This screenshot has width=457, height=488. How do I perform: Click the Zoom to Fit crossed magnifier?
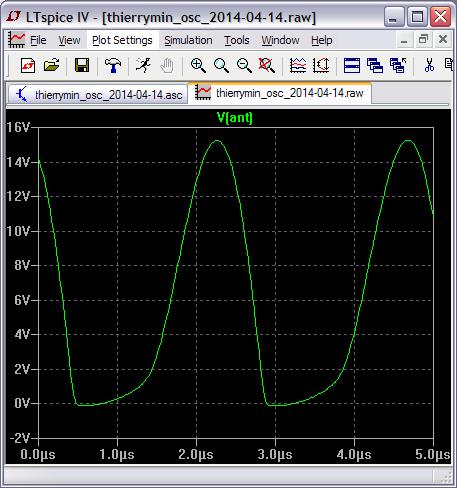[x=267, y=65]
